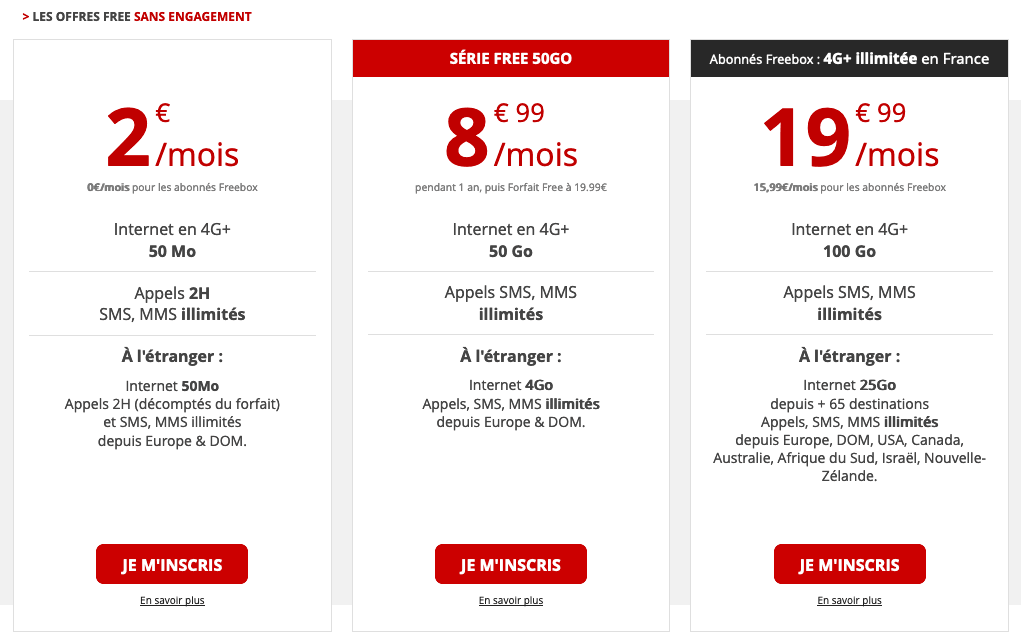Select the Abonnés Freebox 4G+ illimitée banner
The image size is (1021, 642).
(849, 57)
